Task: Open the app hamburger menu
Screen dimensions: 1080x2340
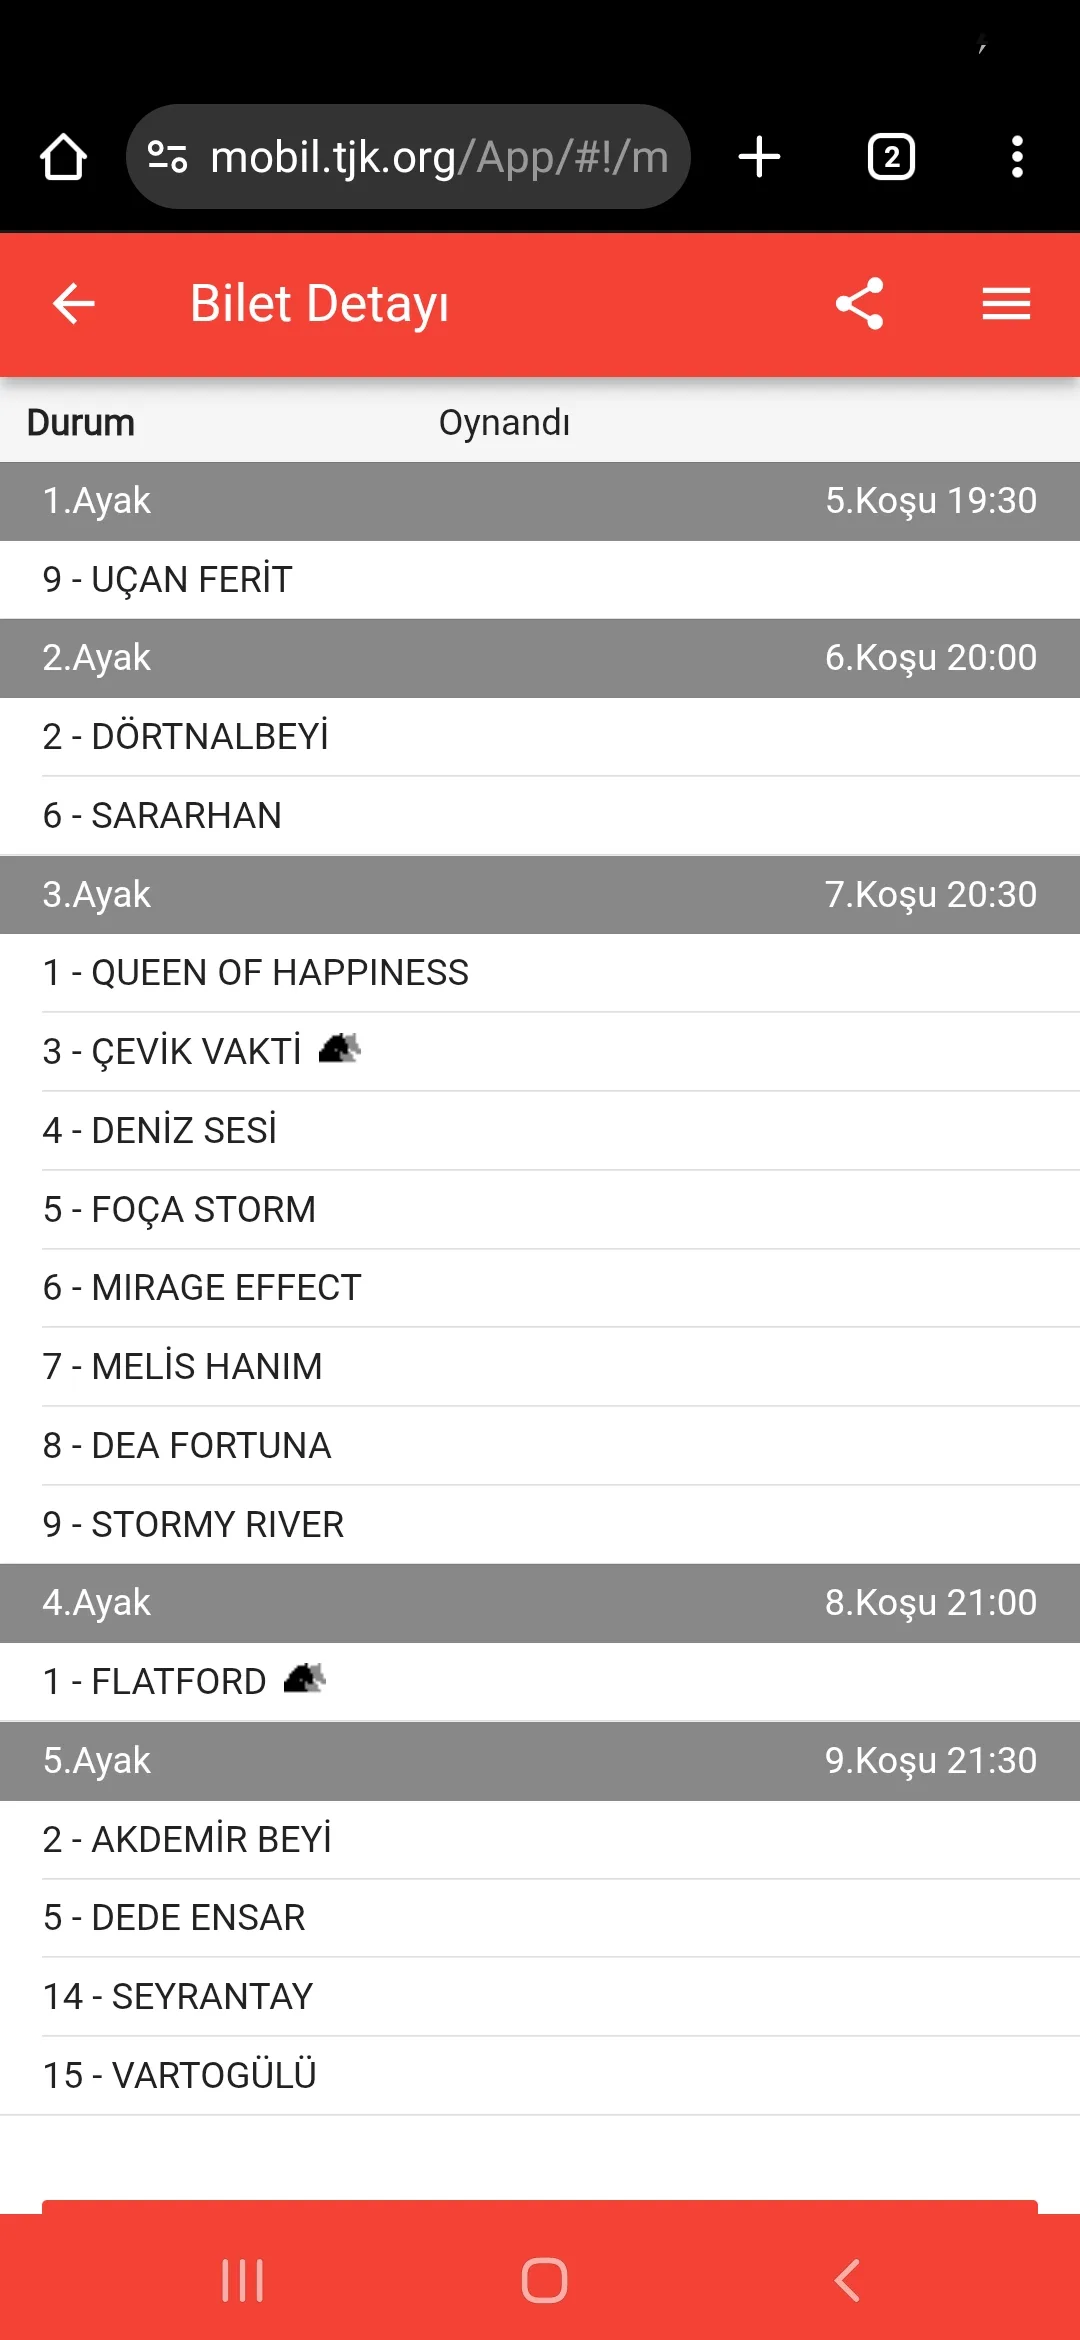Action: tap(1006, 304)
